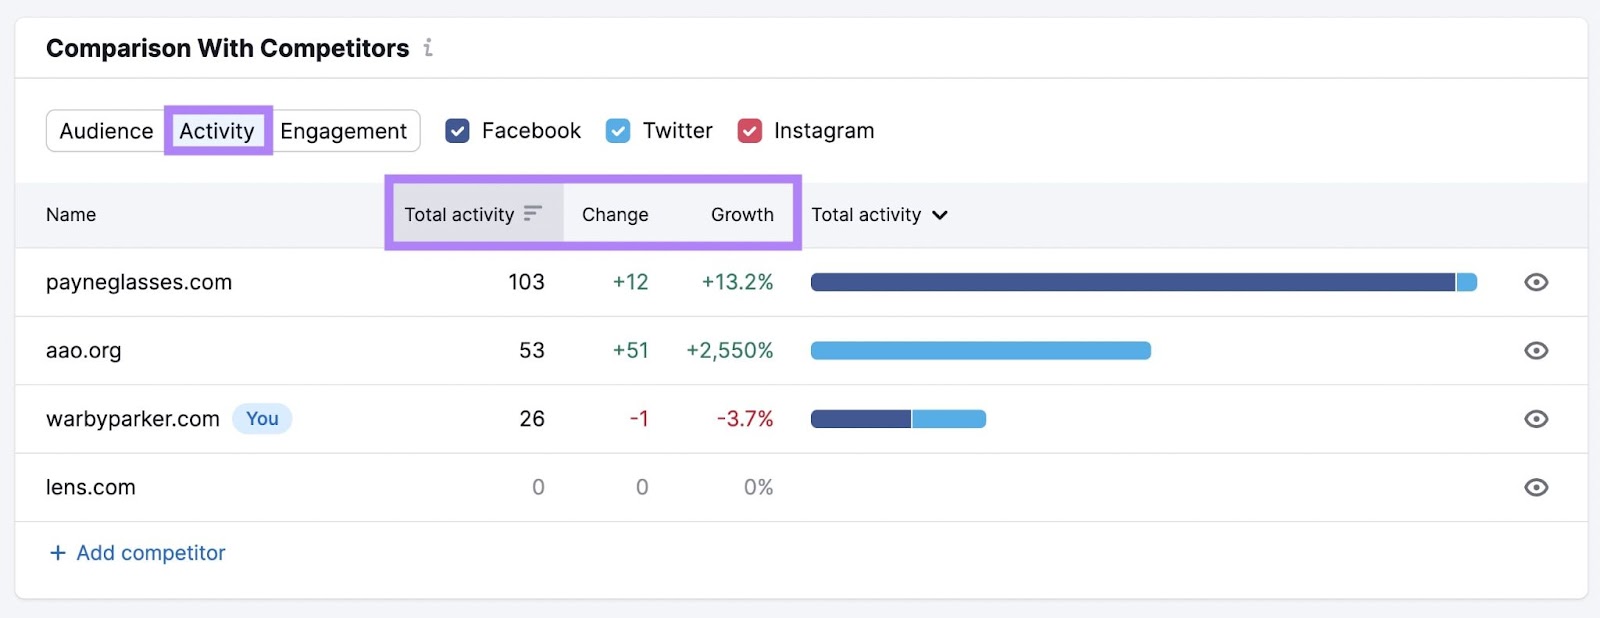Toggle off the Instagram checkbox

pyautogui.click(x=749, y=130)
